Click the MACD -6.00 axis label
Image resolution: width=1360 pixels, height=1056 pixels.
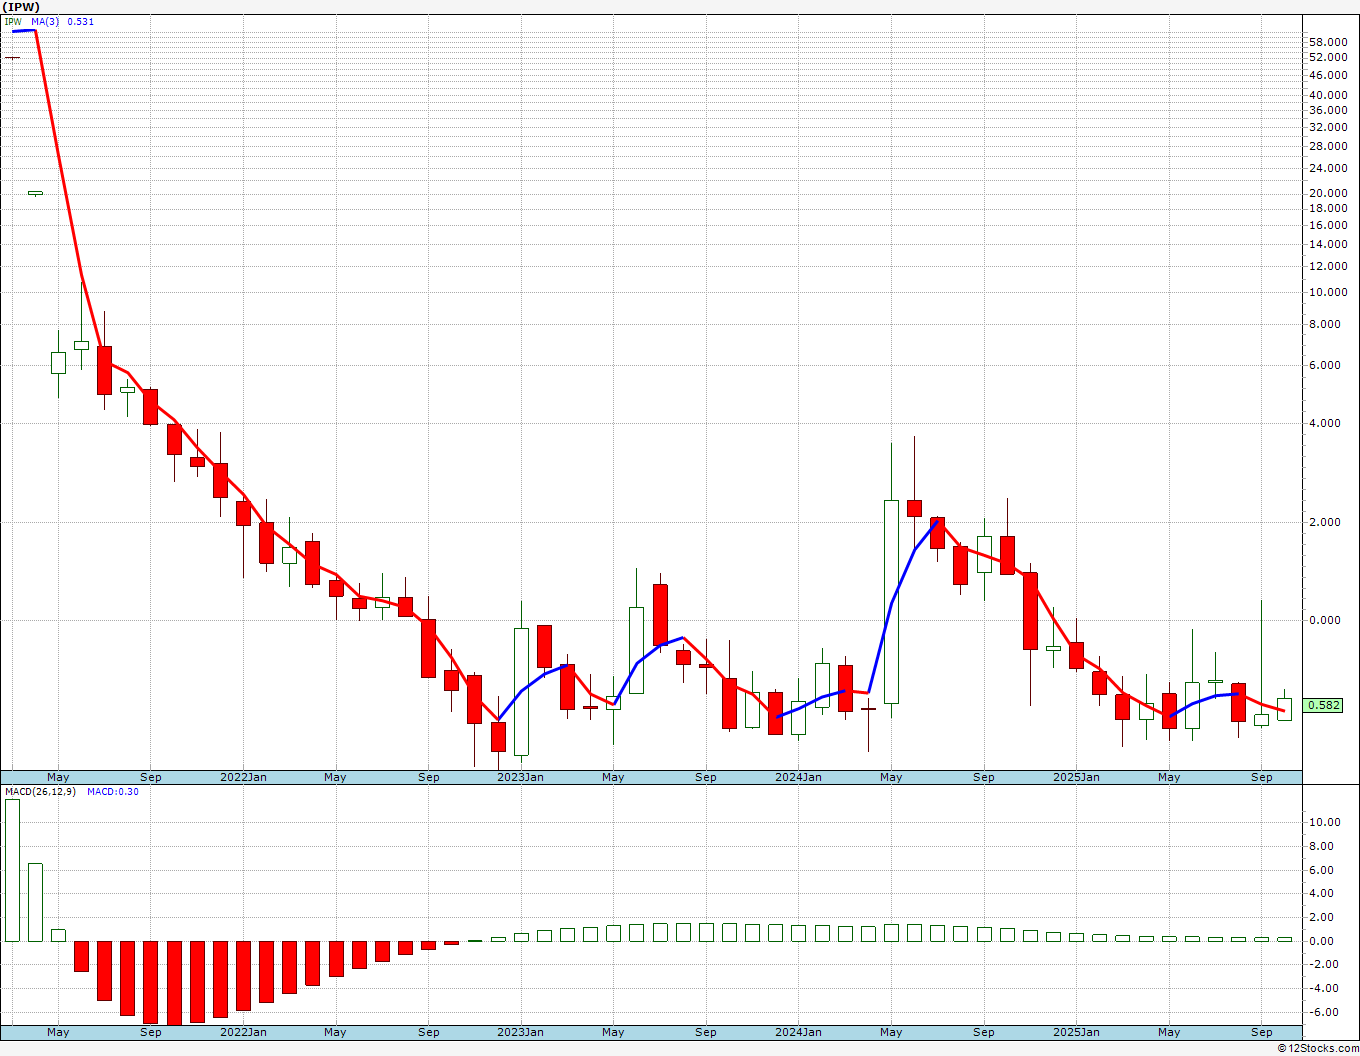(1324, 1012)
